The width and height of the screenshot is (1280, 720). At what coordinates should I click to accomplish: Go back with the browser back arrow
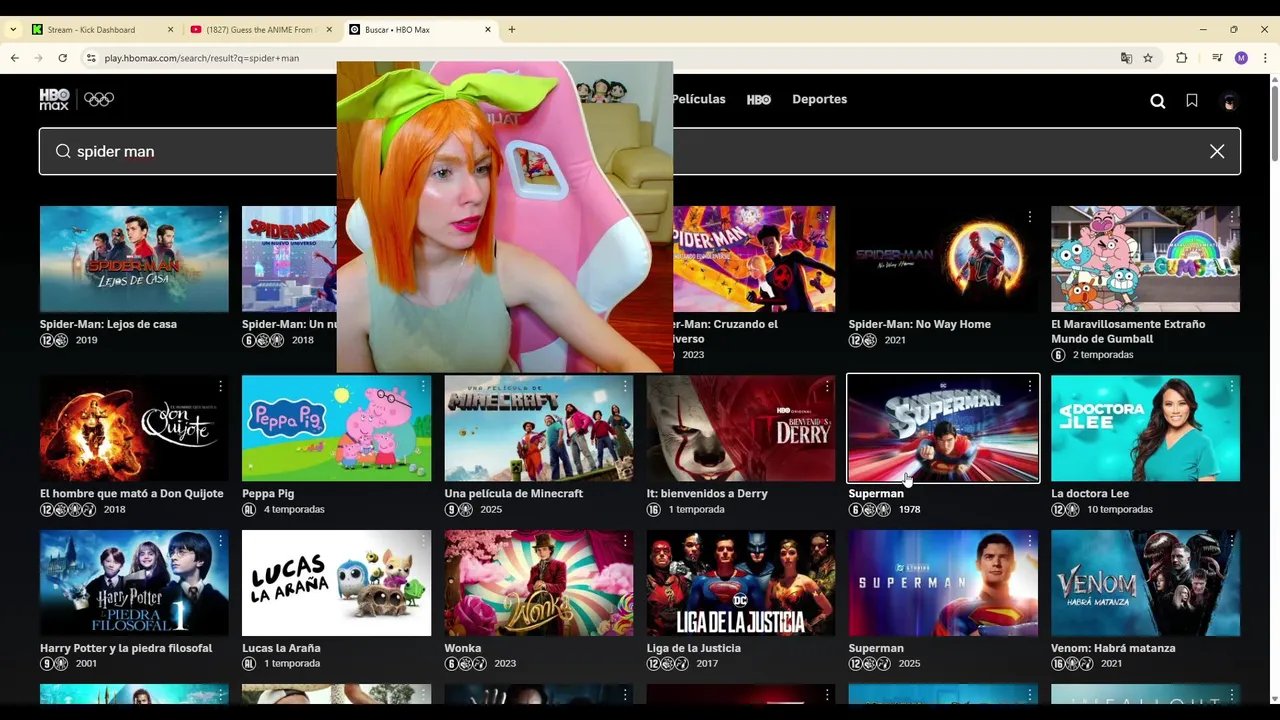tap(15, 58)
